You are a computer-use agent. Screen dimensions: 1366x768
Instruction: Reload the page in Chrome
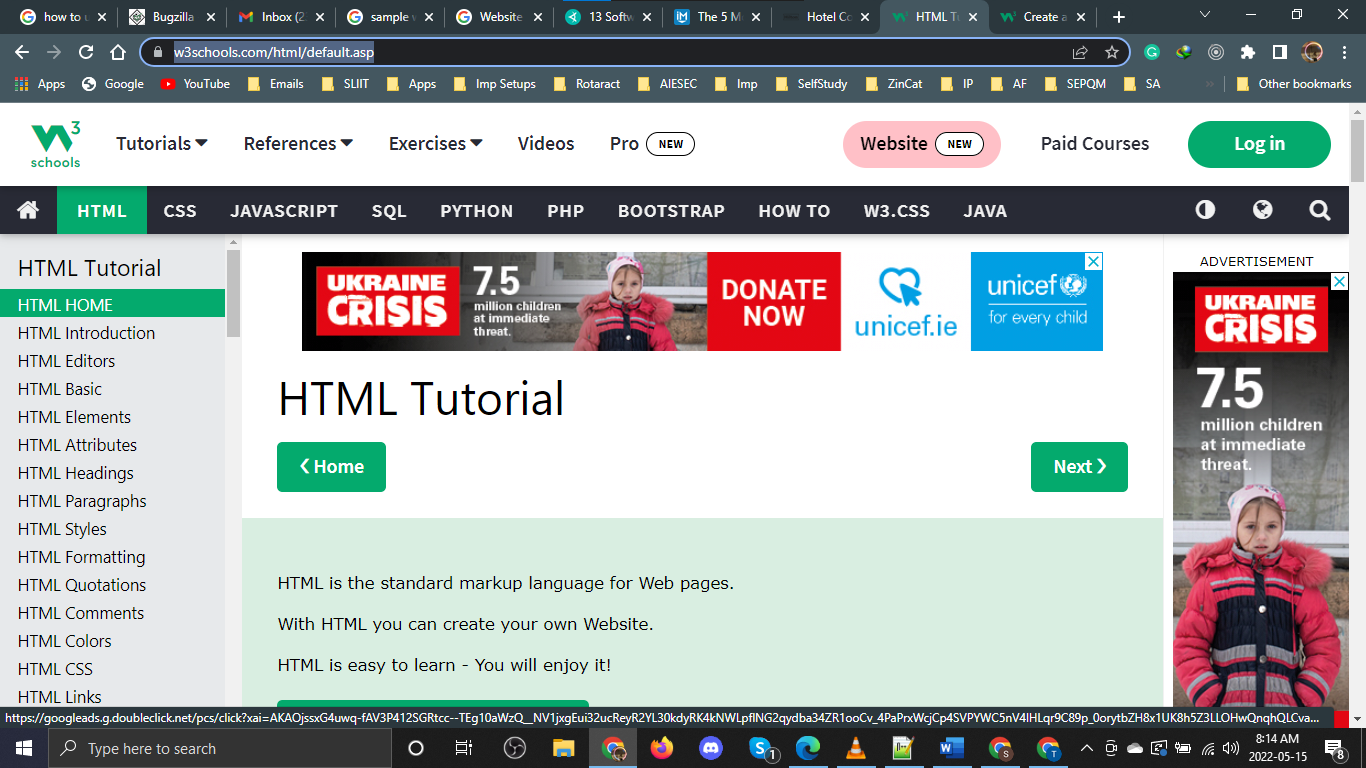click(86, 52)
